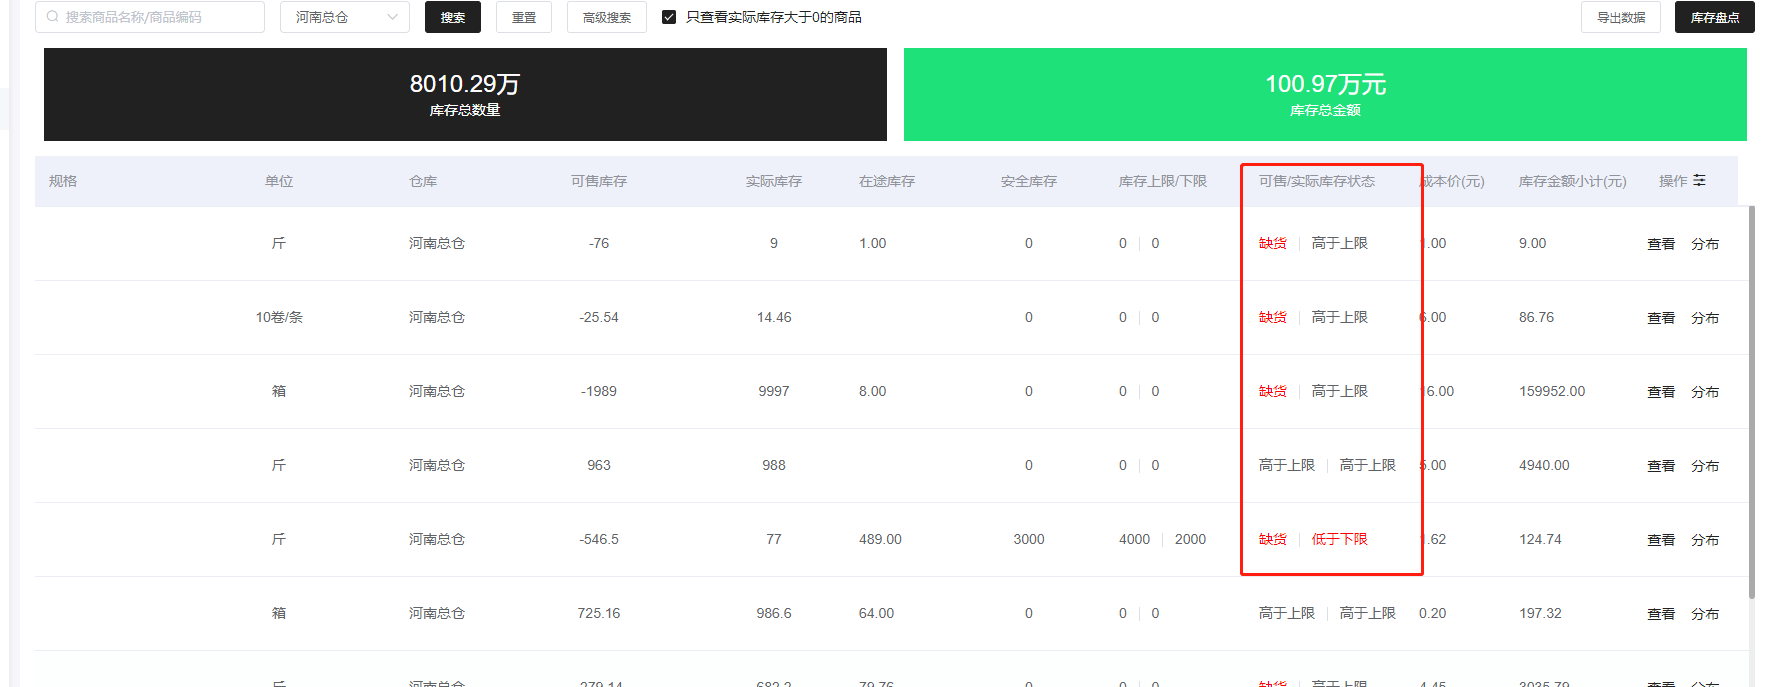Open 高级搜索 advanced search
The height and width of the screenshot is (687, 1766).
tap(607, 17)
